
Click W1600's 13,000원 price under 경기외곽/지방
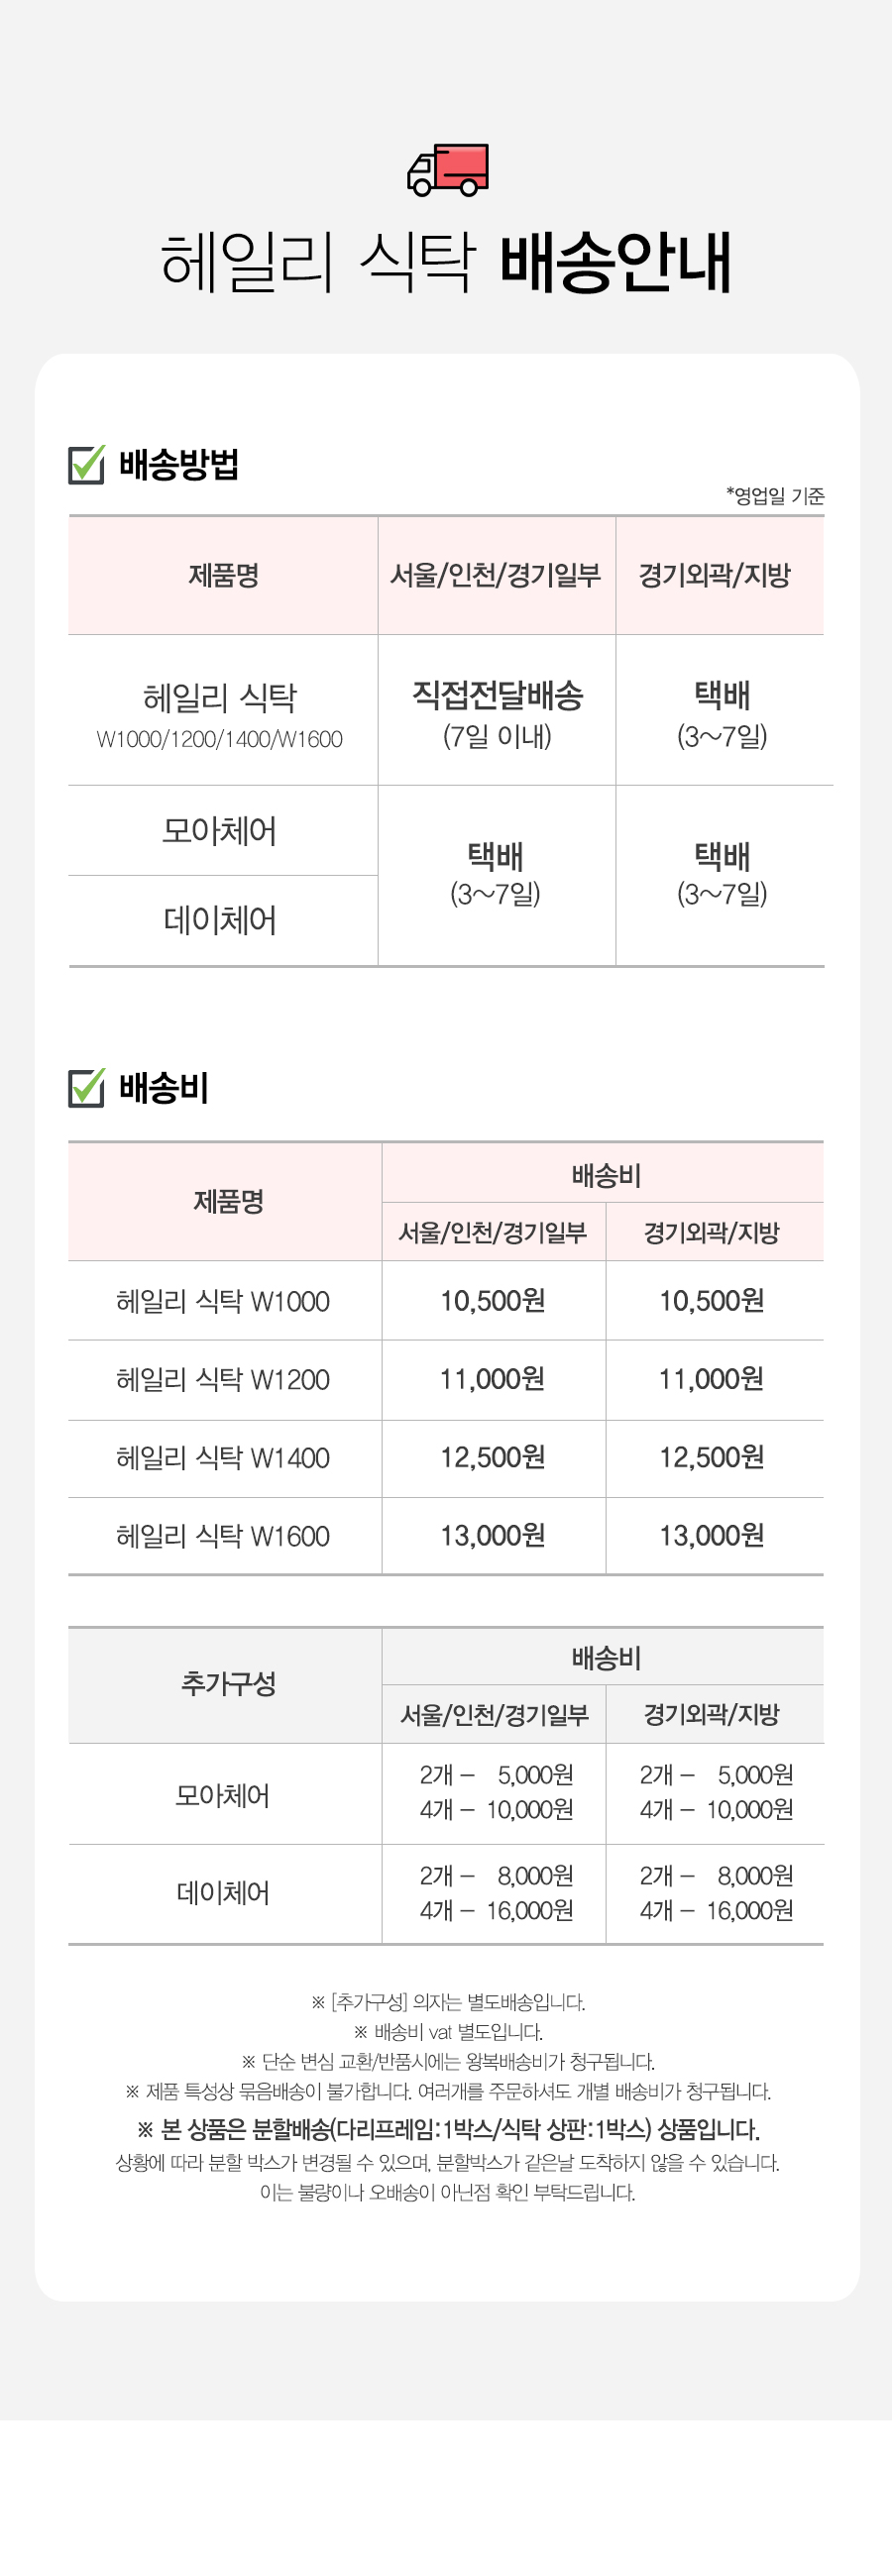711,1536
